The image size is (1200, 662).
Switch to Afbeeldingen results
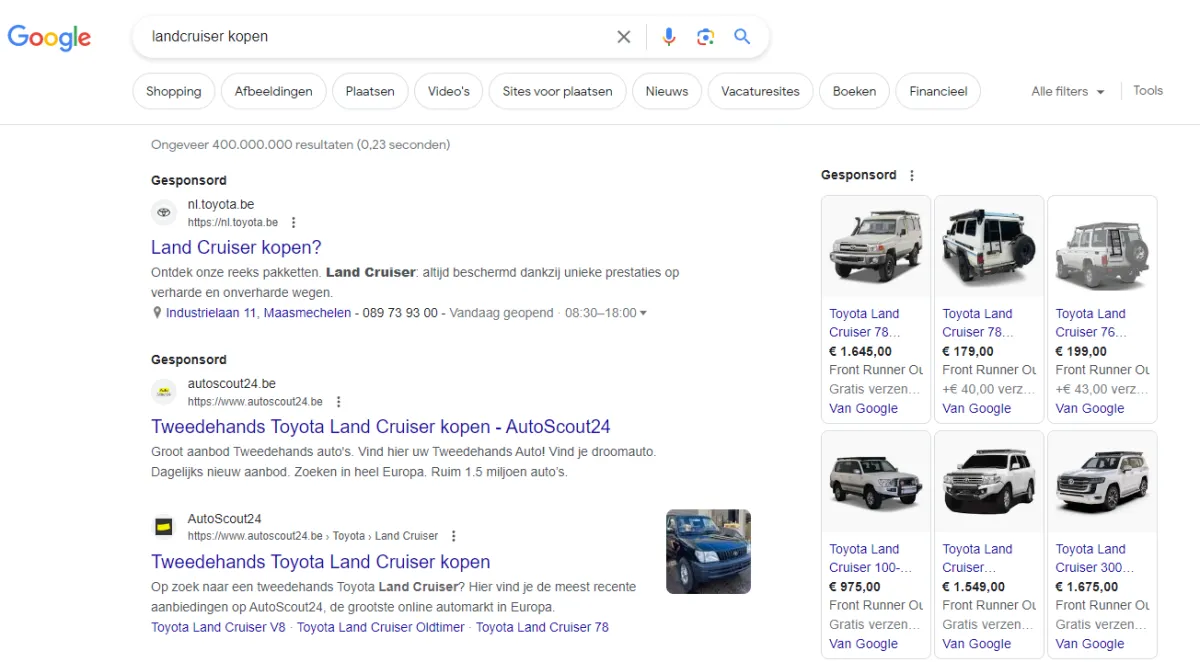click(x=274, y=91)
